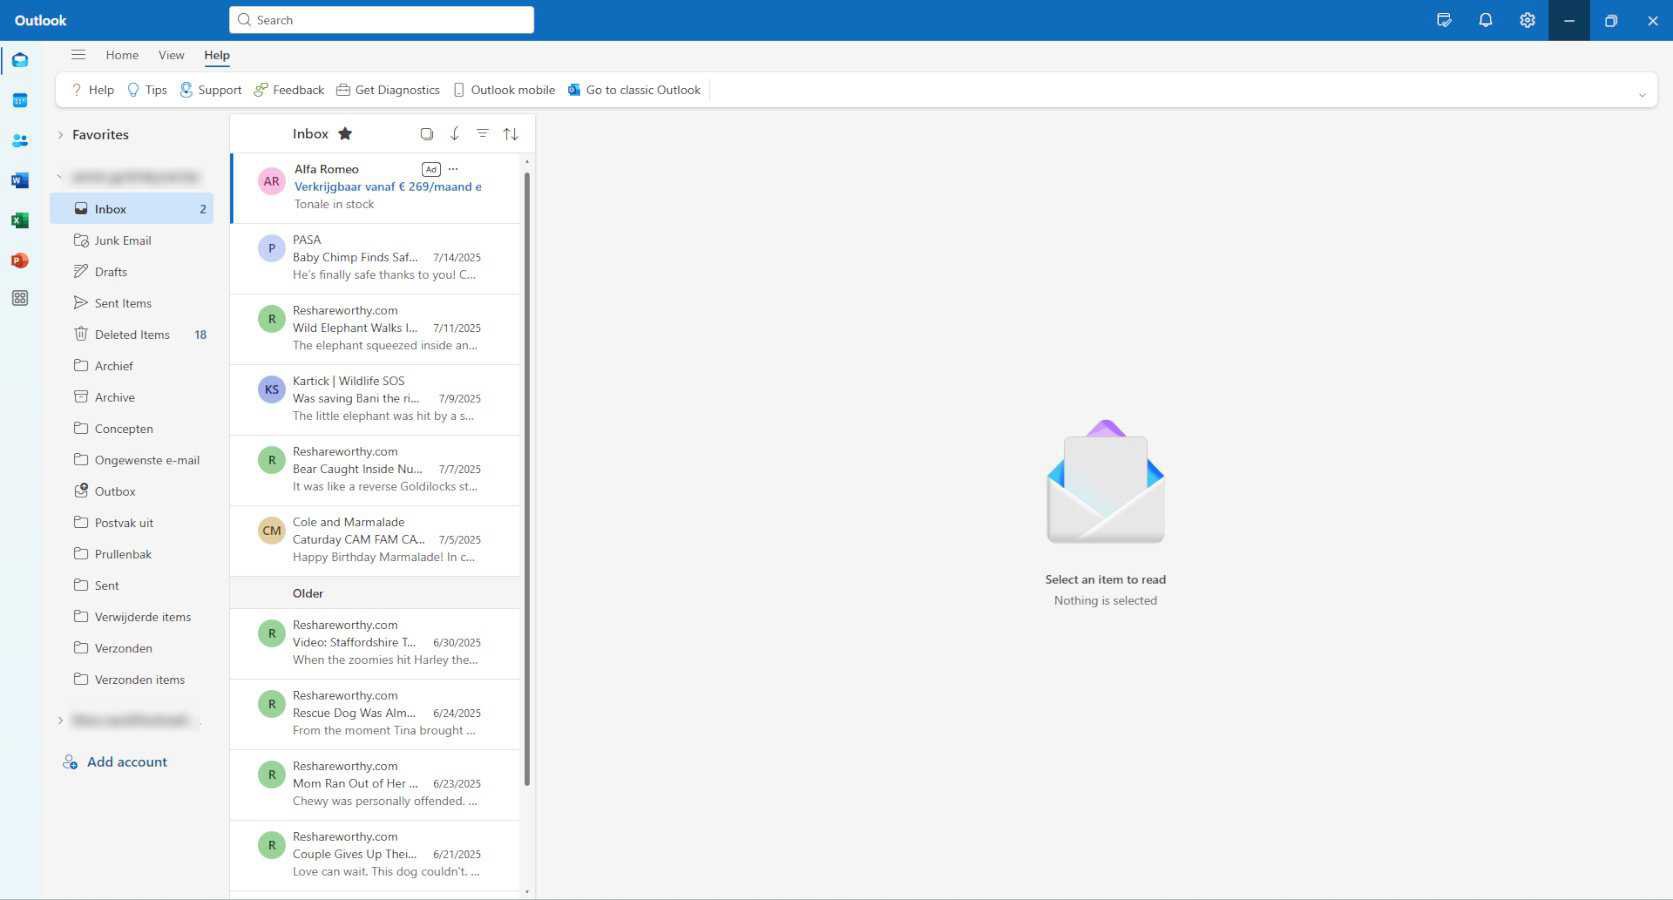Open the Mail app in left rail
Image resolution: width=1673 pixels, height=900 pixels.
[20, 60]
